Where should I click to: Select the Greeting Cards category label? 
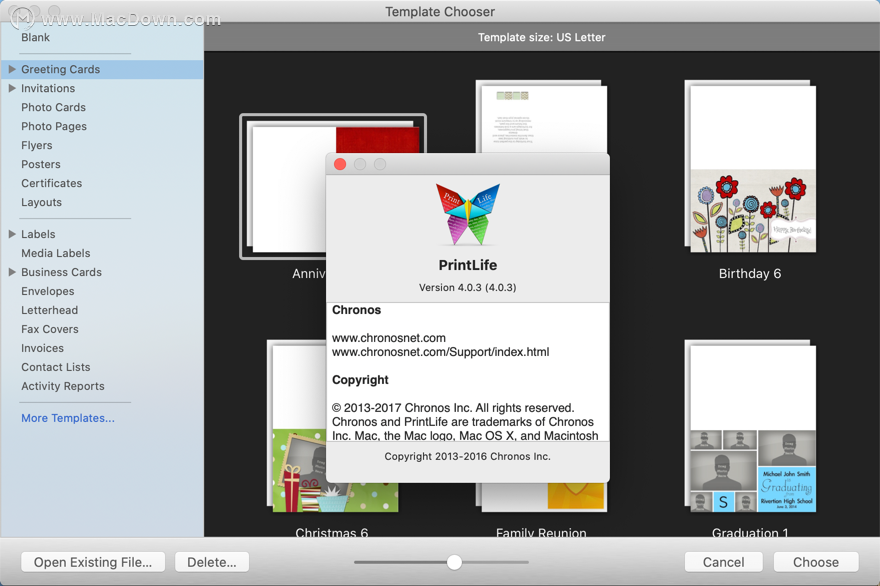pyautogui.click(x=61, y=69)
